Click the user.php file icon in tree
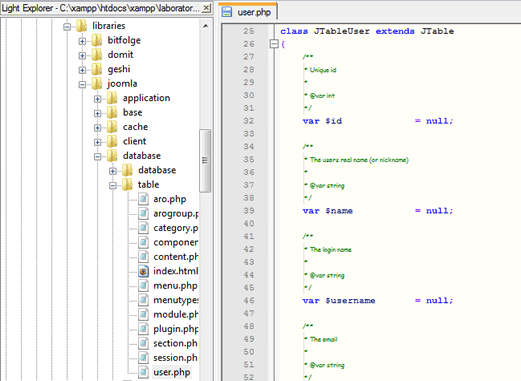 [x=143, y=372]
